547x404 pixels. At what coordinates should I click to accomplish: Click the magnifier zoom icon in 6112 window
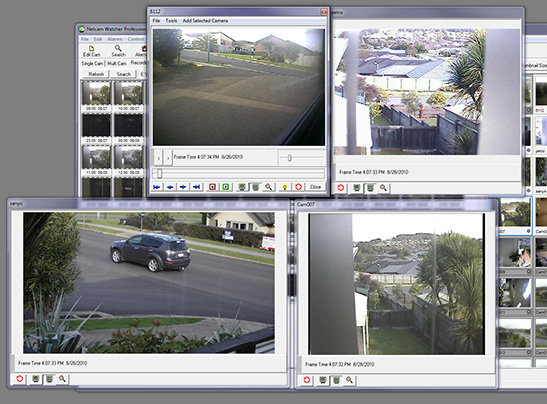tap(268, 187)
